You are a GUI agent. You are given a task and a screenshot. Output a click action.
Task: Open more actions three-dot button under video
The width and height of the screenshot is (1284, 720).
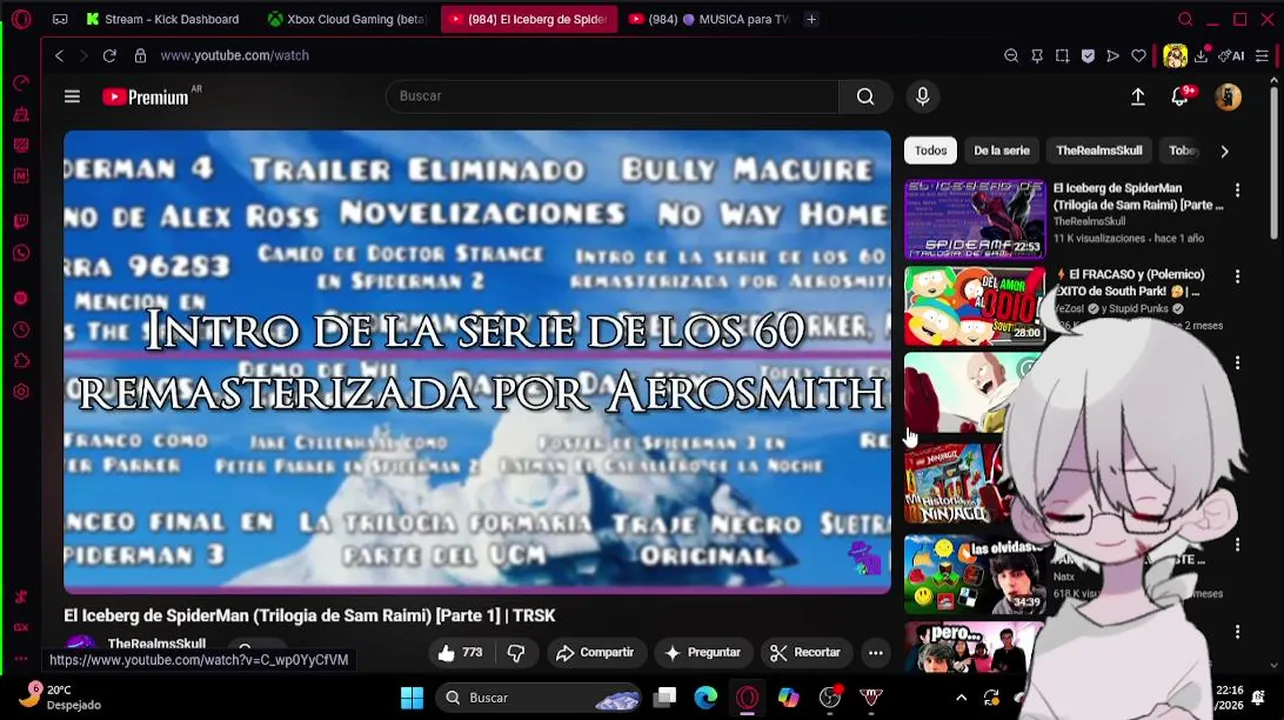pos(875,652)
